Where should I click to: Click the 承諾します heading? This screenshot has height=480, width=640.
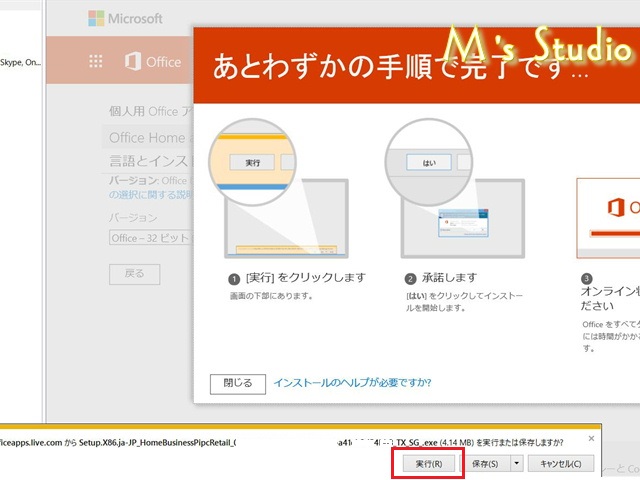click(x=449, y=278)
